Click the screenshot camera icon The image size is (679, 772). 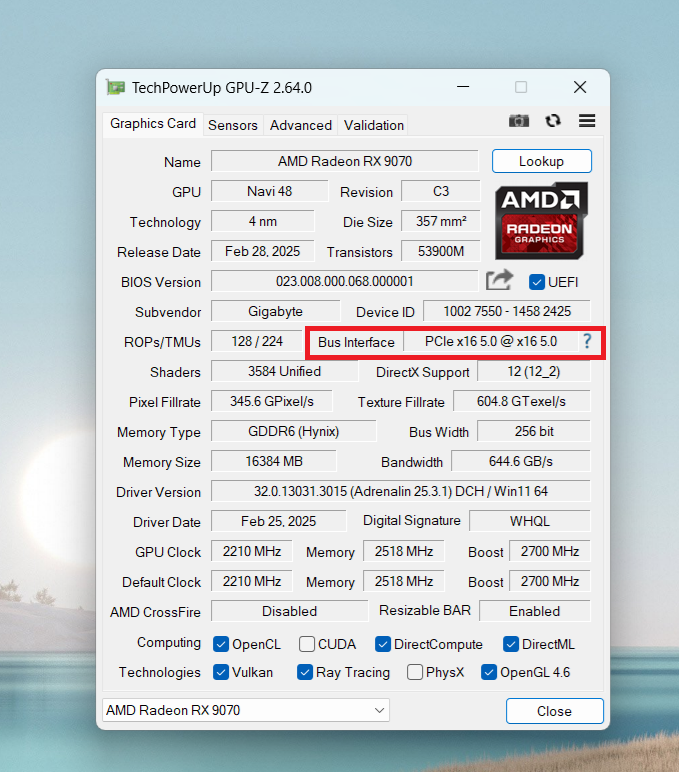(518, 121)
